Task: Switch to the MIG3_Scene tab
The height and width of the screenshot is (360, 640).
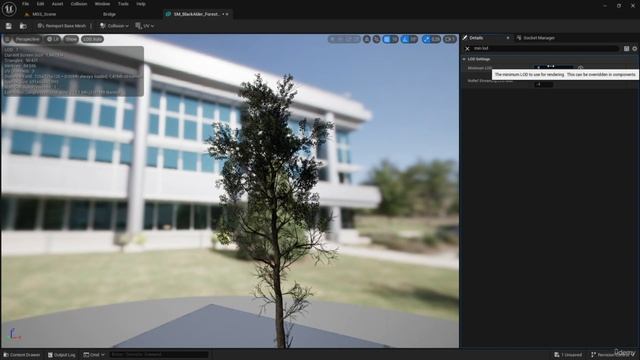Action: (x=41, y=14)
